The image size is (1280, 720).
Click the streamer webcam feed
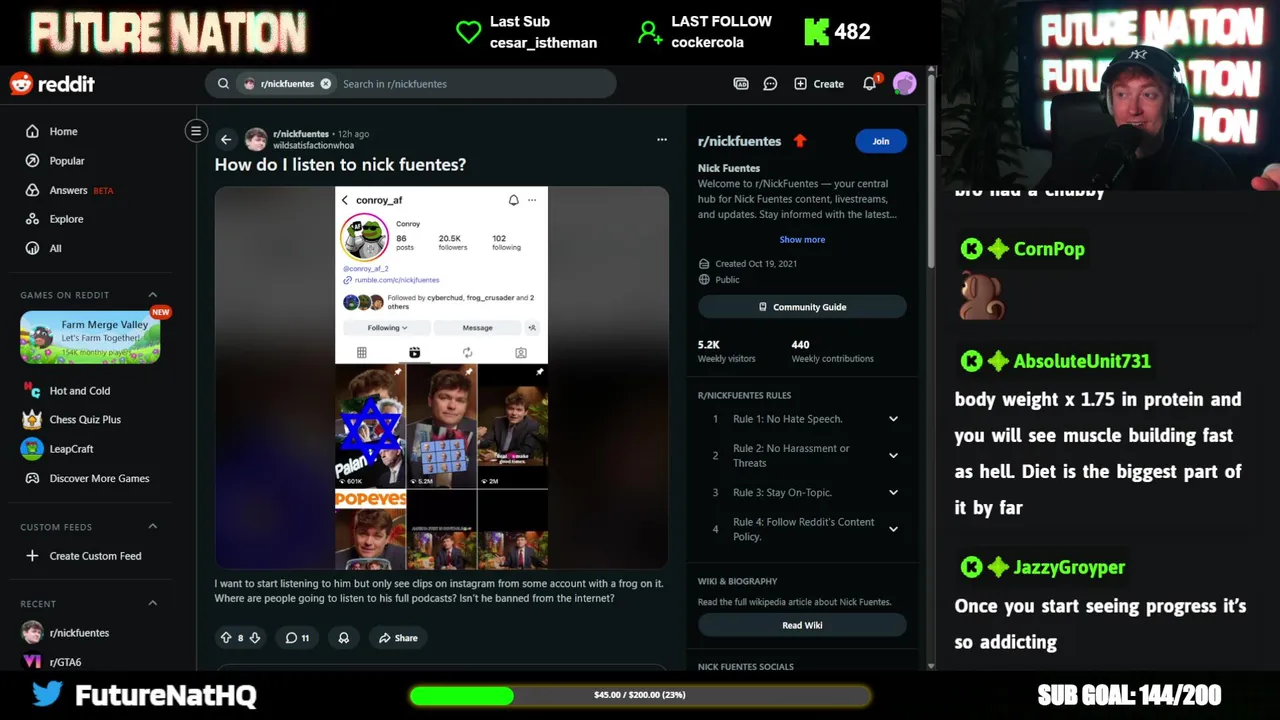point(1110,94)
